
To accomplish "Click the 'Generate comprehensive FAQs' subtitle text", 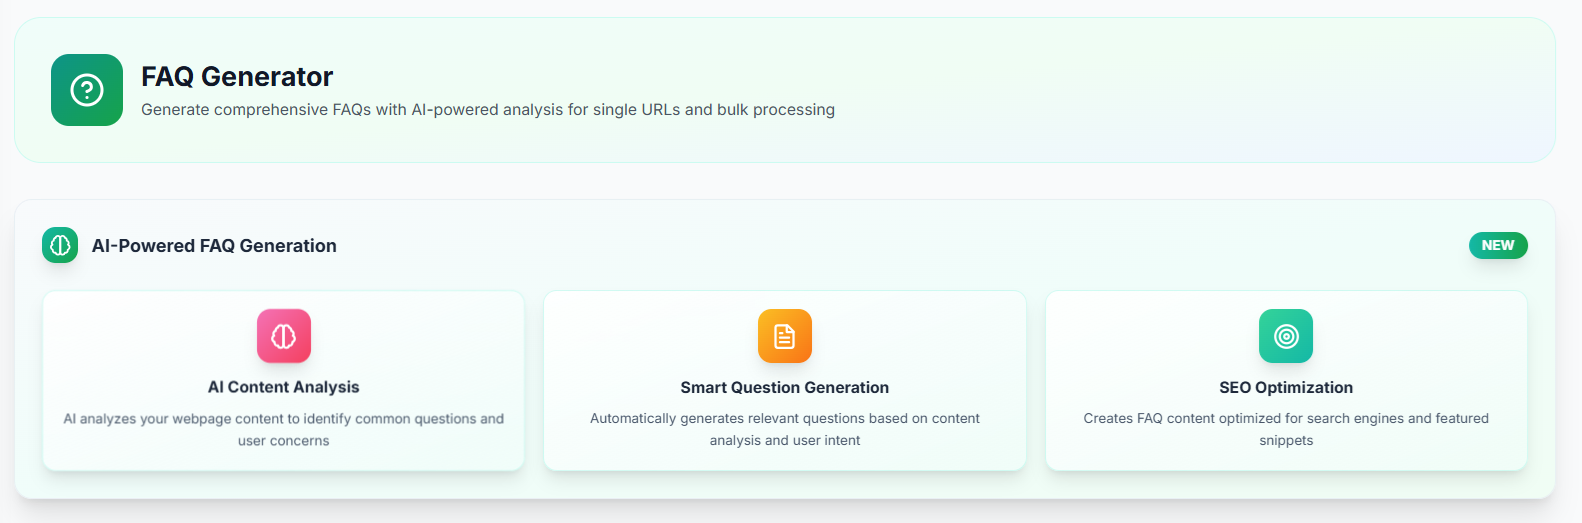I will point(487,110).
